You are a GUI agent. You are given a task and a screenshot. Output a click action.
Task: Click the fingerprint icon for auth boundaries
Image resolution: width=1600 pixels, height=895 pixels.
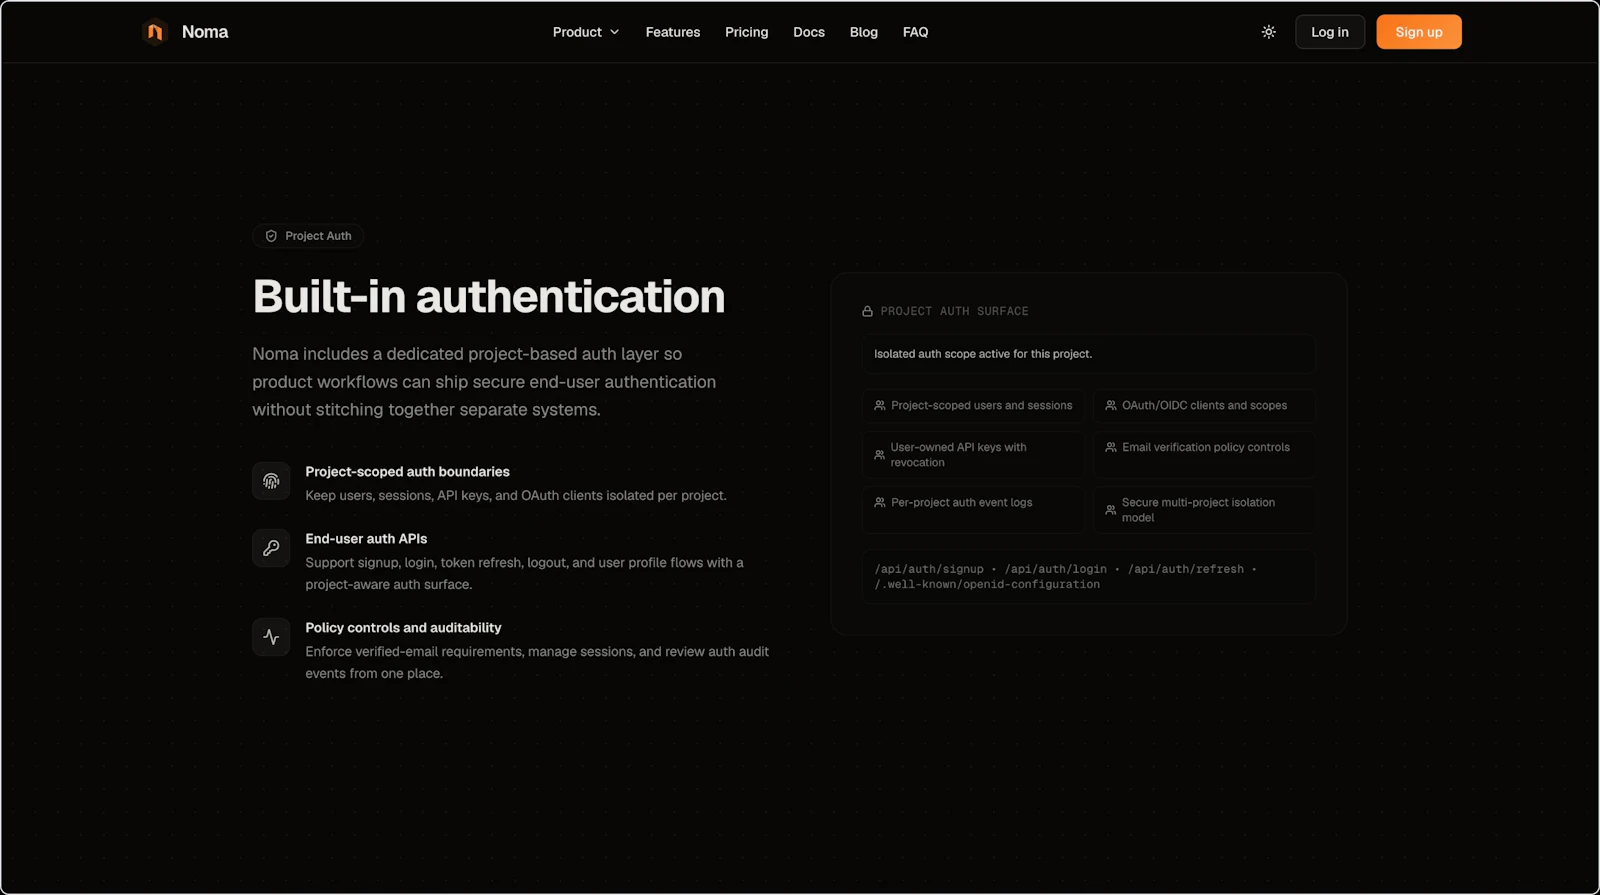[271, 481]
